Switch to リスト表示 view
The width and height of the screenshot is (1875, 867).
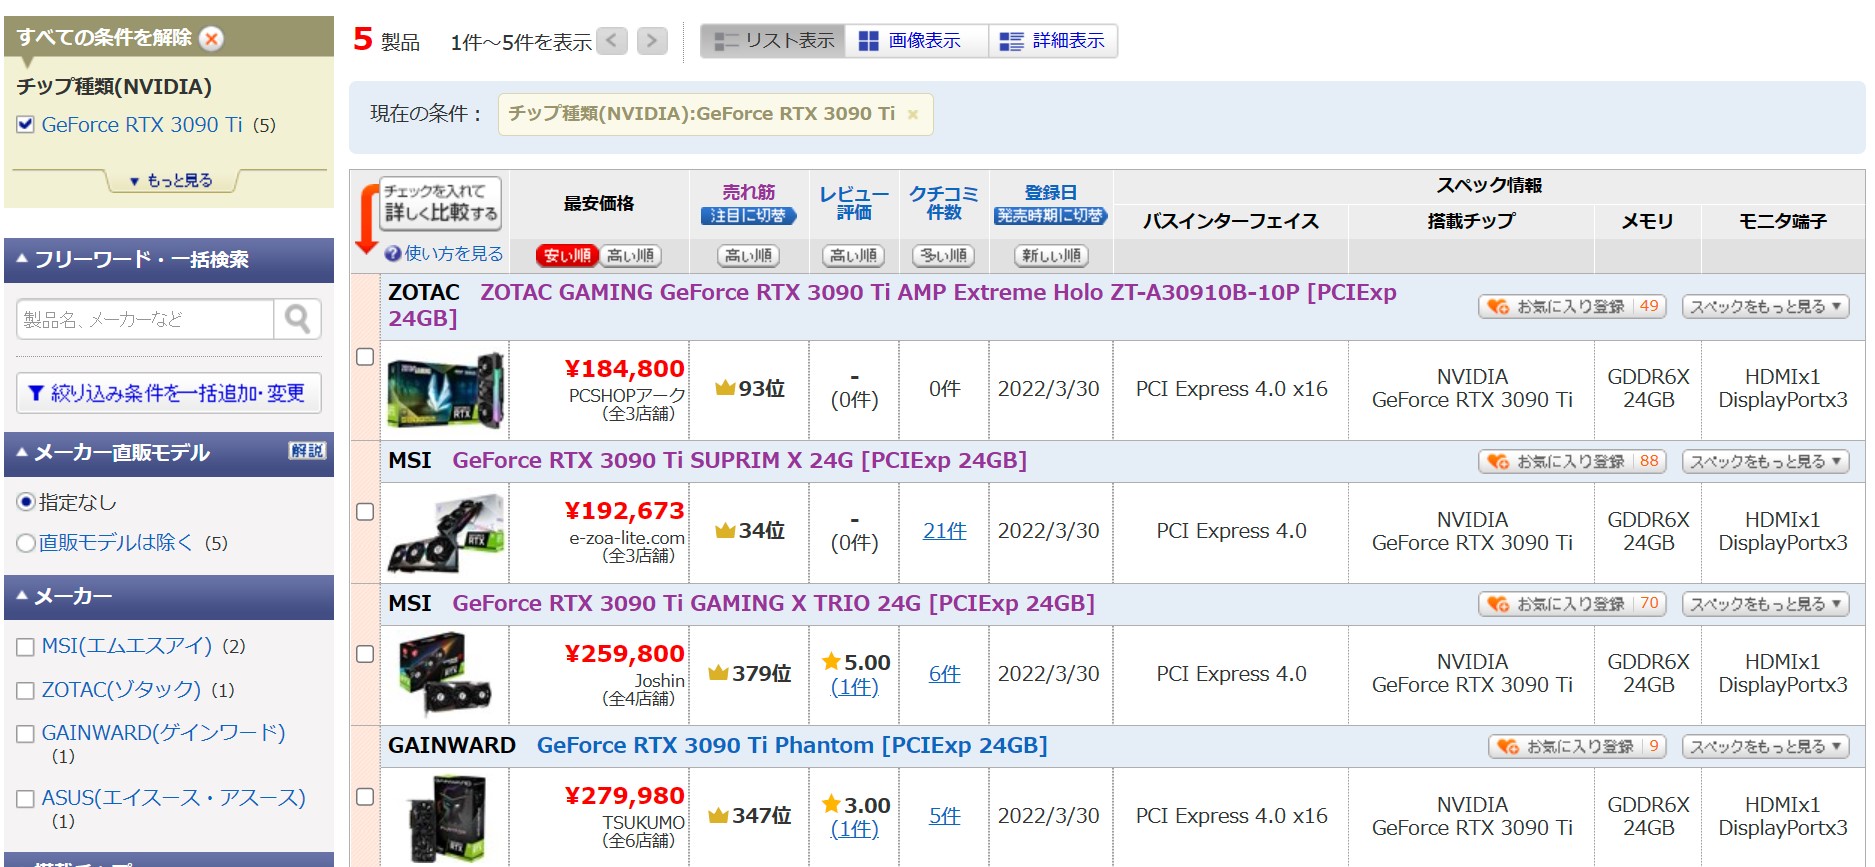click(x=773, y=41)
